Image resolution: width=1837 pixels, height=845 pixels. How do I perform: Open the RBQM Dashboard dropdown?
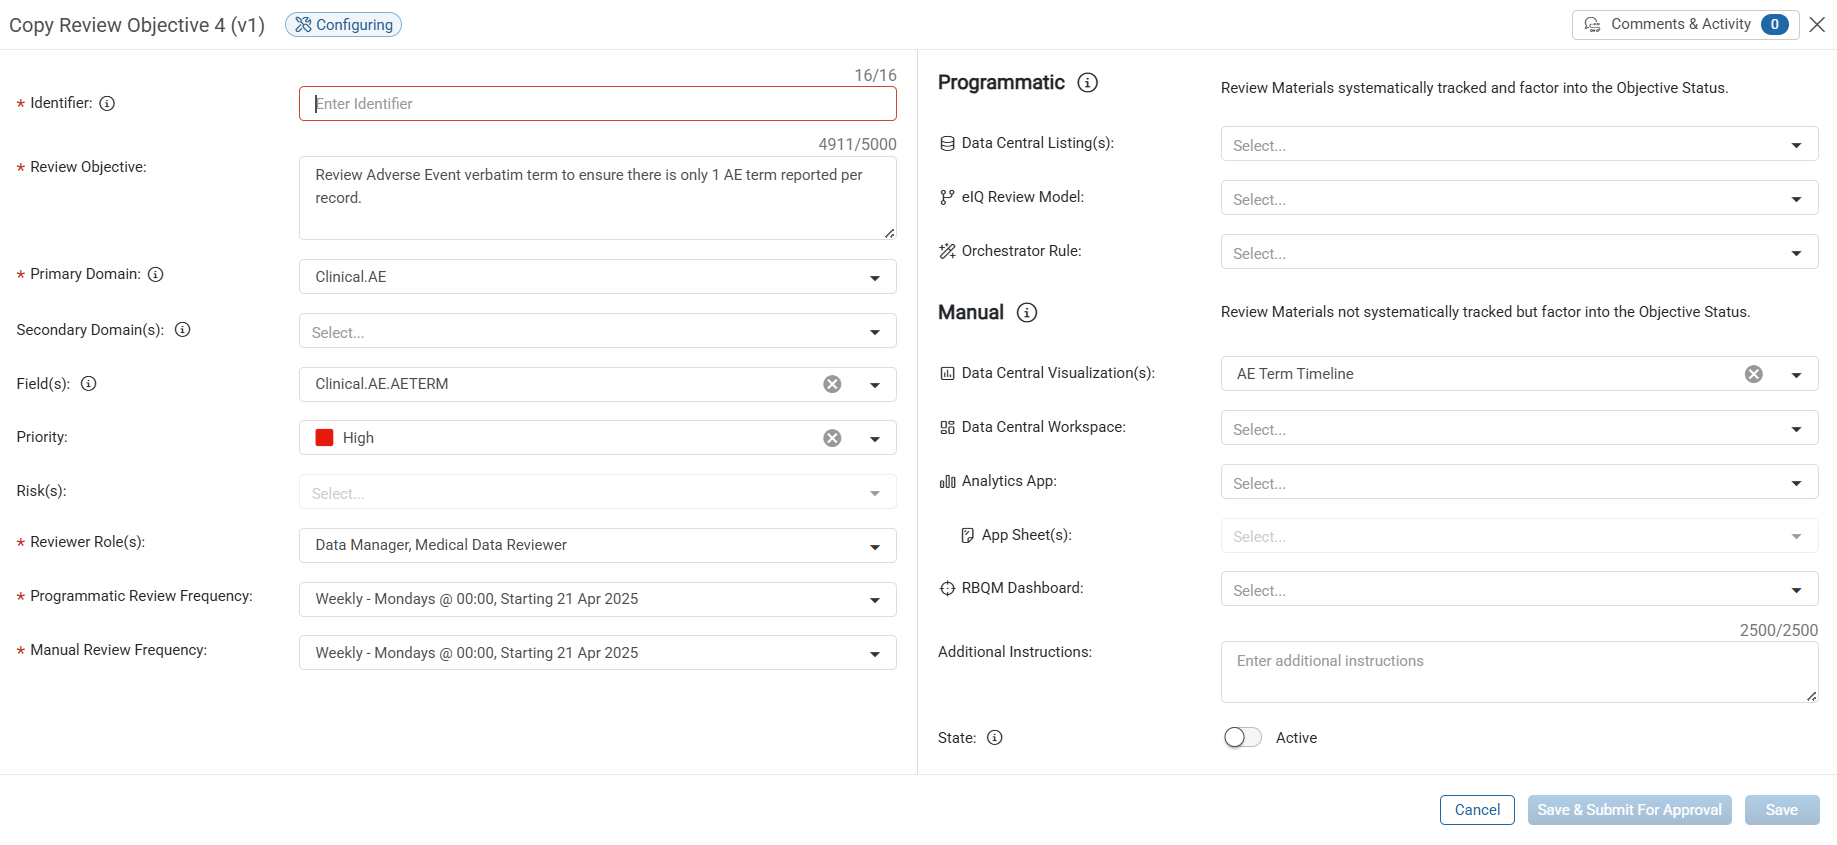pyautogui.click(x=1519, y=589)
